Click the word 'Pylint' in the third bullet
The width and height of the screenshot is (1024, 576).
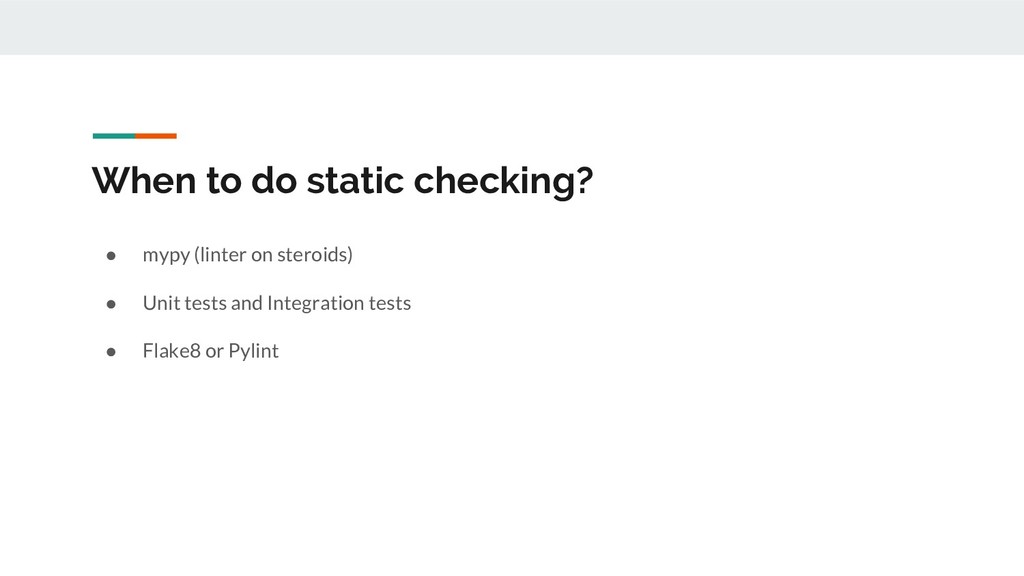coord(253,351)
